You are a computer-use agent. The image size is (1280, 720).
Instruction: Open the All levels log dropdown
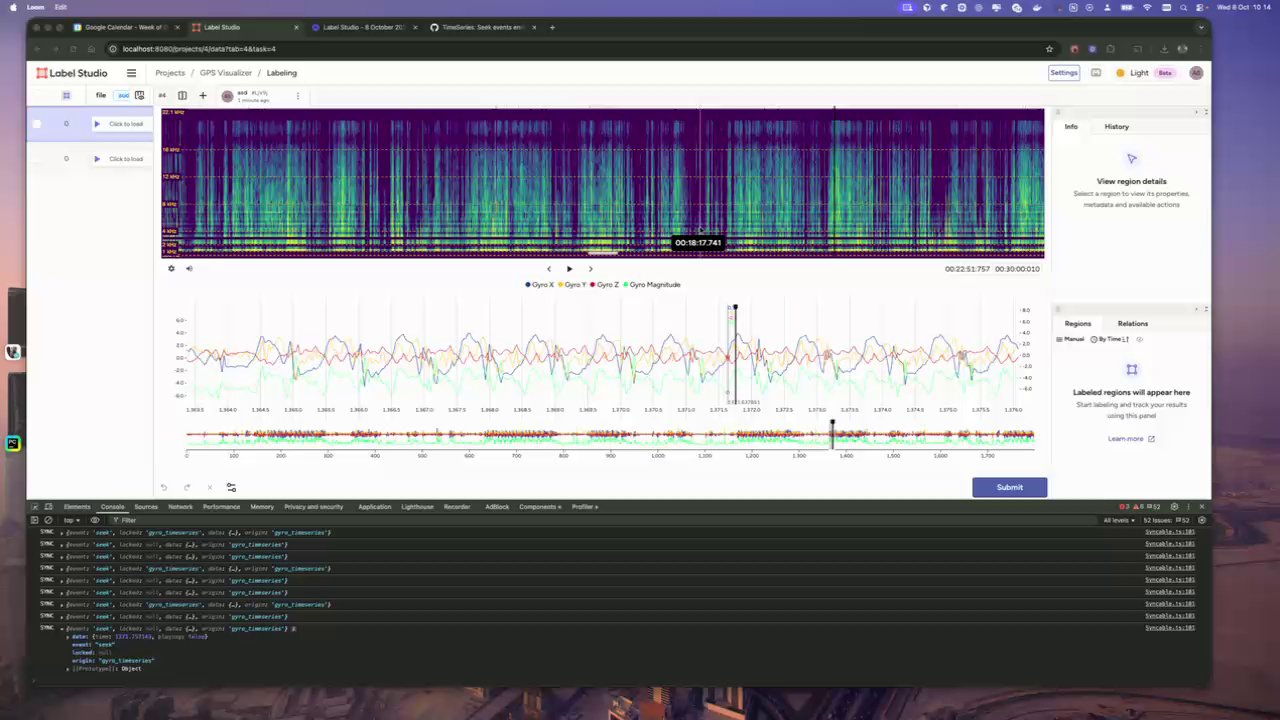1119,520
